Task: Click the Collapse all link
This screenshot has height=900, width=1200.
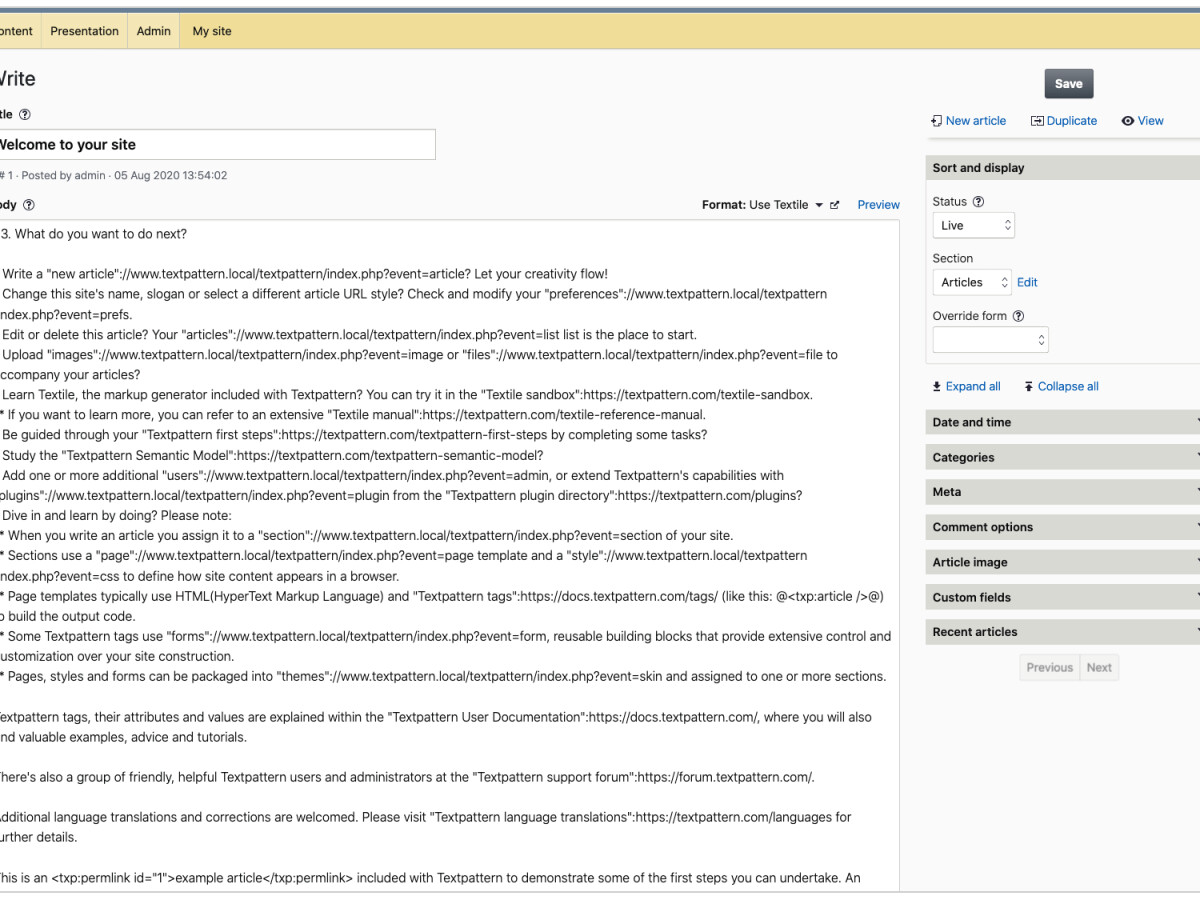Action: (1061, 387)
